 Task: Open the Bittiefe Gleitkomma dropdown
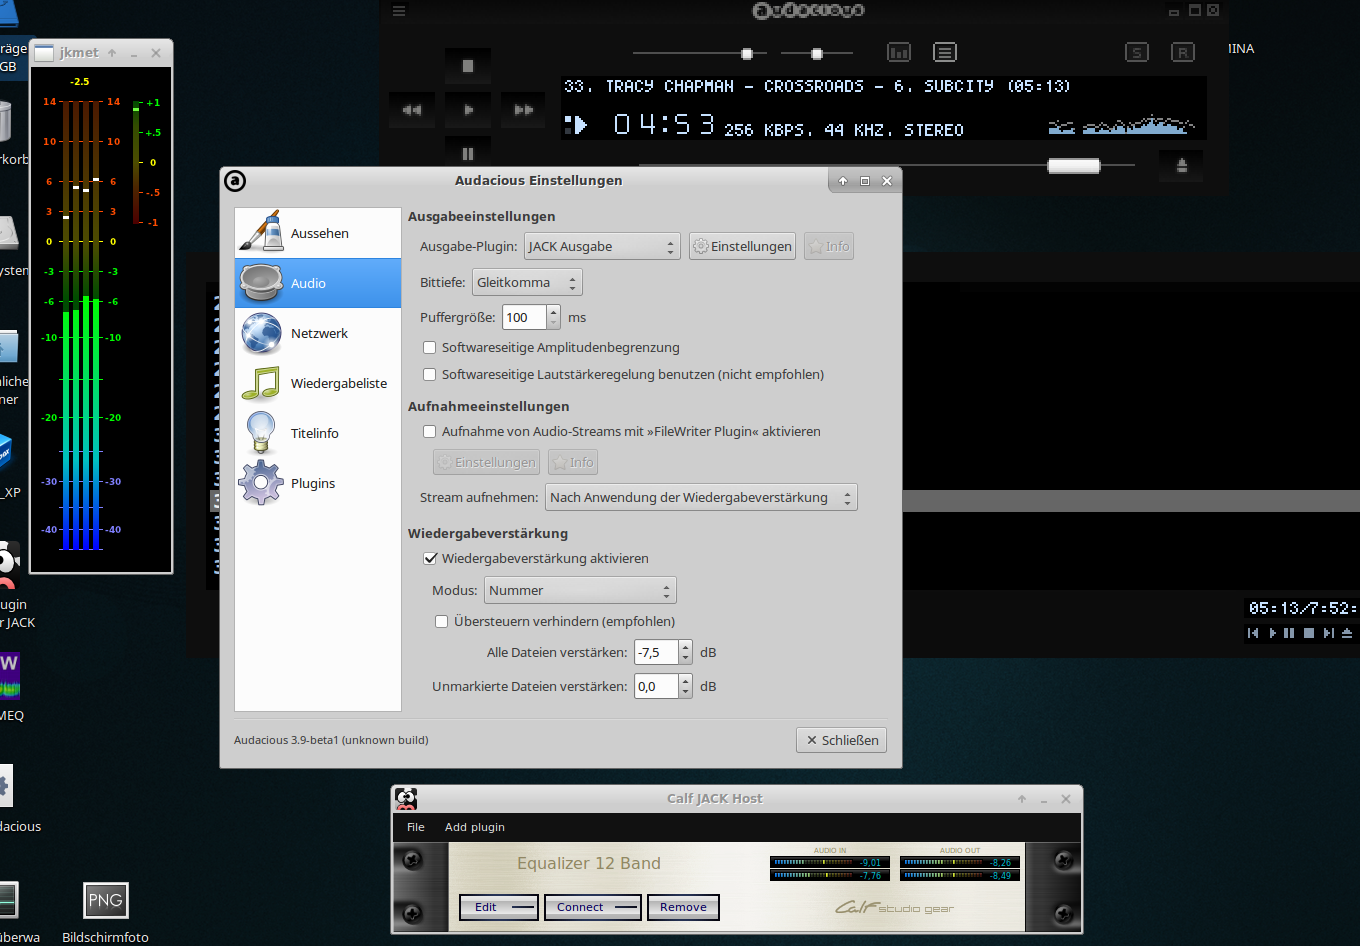pyautogui.click(x=527, y=283)
